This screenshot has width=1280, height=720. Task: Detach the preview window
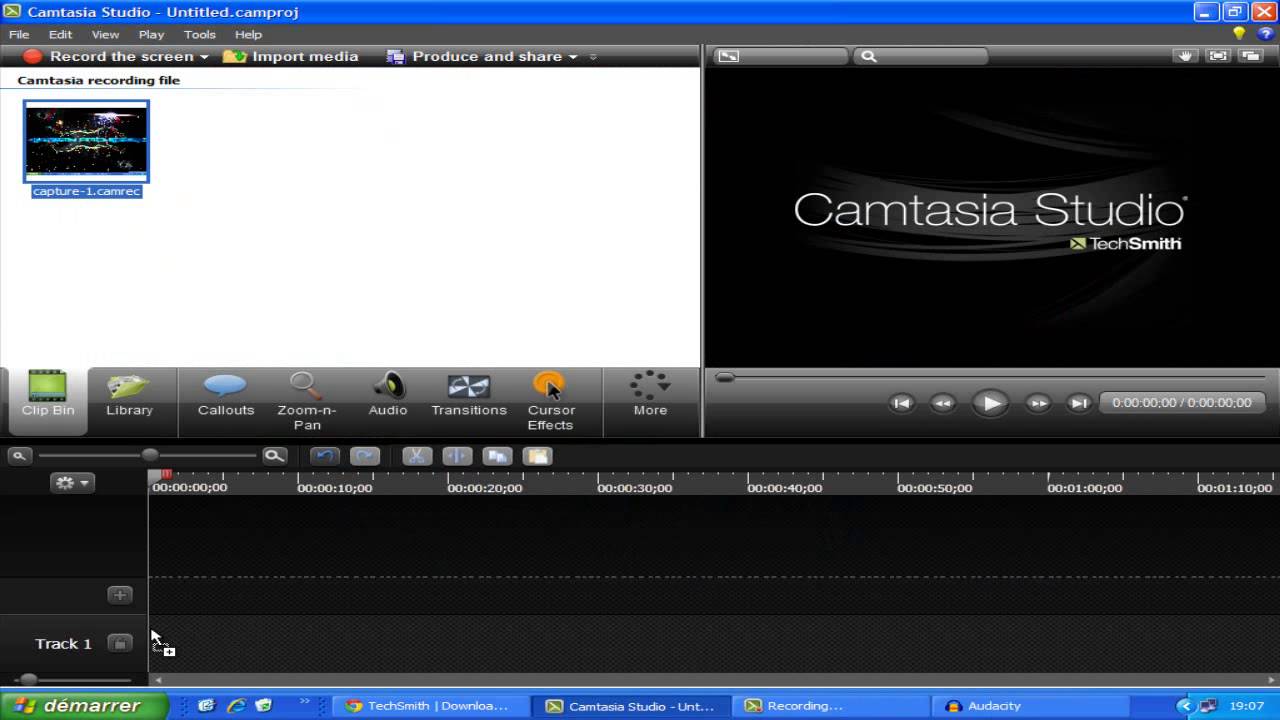[x=1250, y=56]
